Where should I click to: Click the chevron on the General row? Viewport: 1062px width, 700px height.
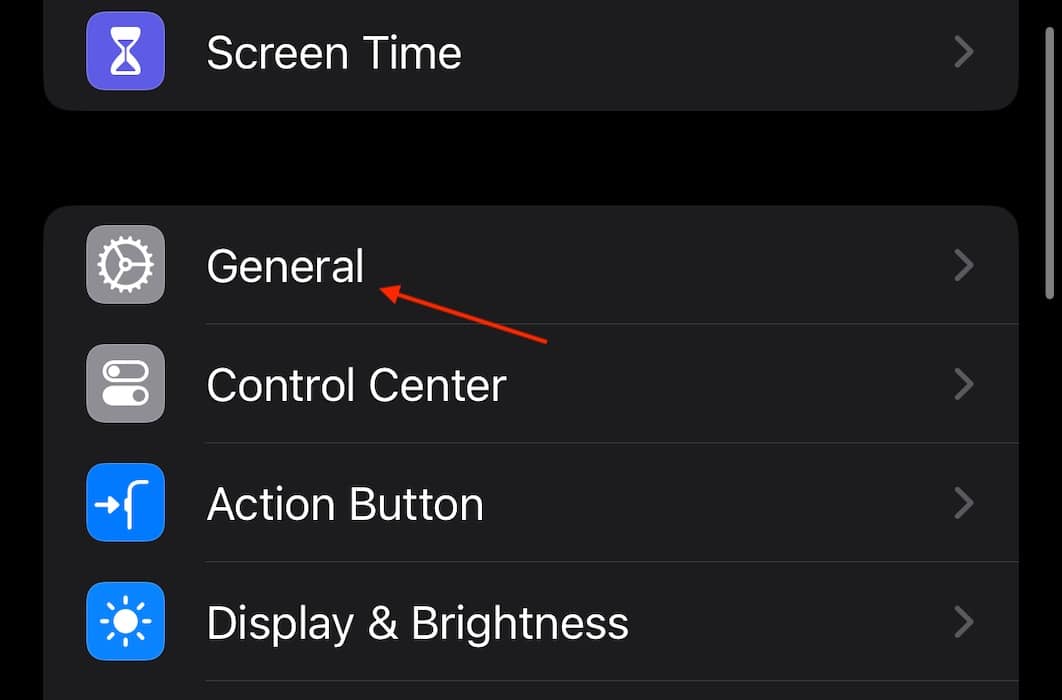(x=963, y=265)
